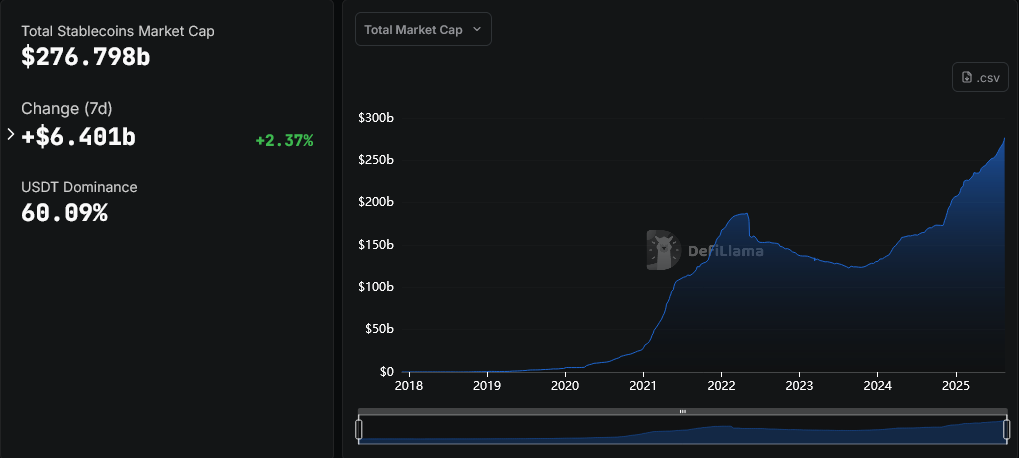Click the $300b y-axis label
Screen dimensions: 1019x458
(376, 118)
